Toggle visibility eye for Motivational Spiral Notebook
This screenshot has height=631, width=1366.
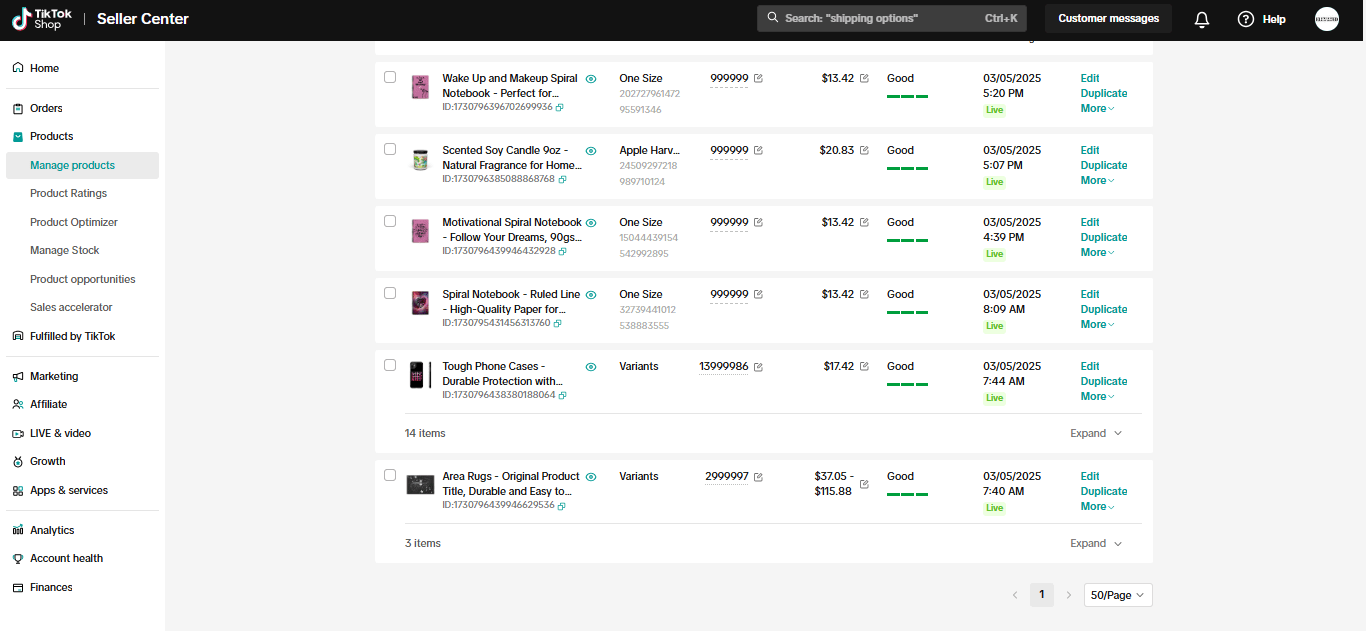click(591, 223)
